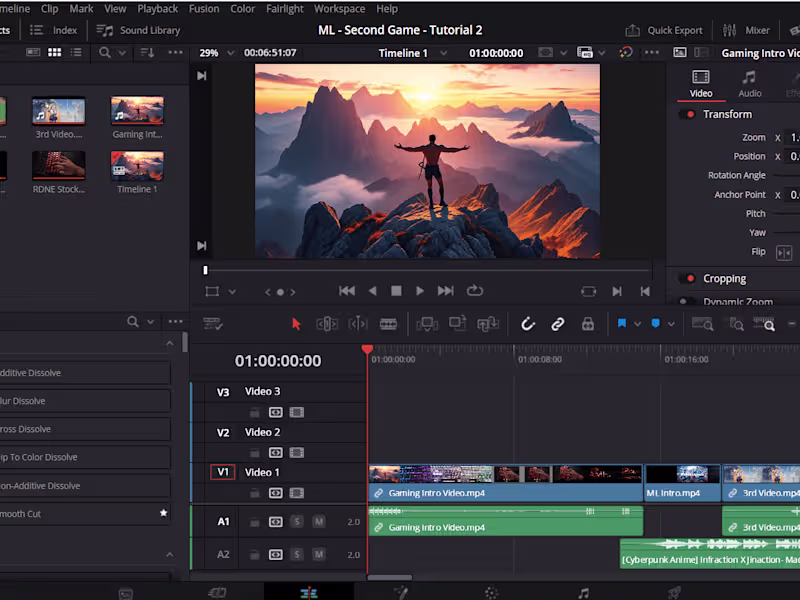Click the blue Flag icon
800x600 pixels.
pos(622,323)
